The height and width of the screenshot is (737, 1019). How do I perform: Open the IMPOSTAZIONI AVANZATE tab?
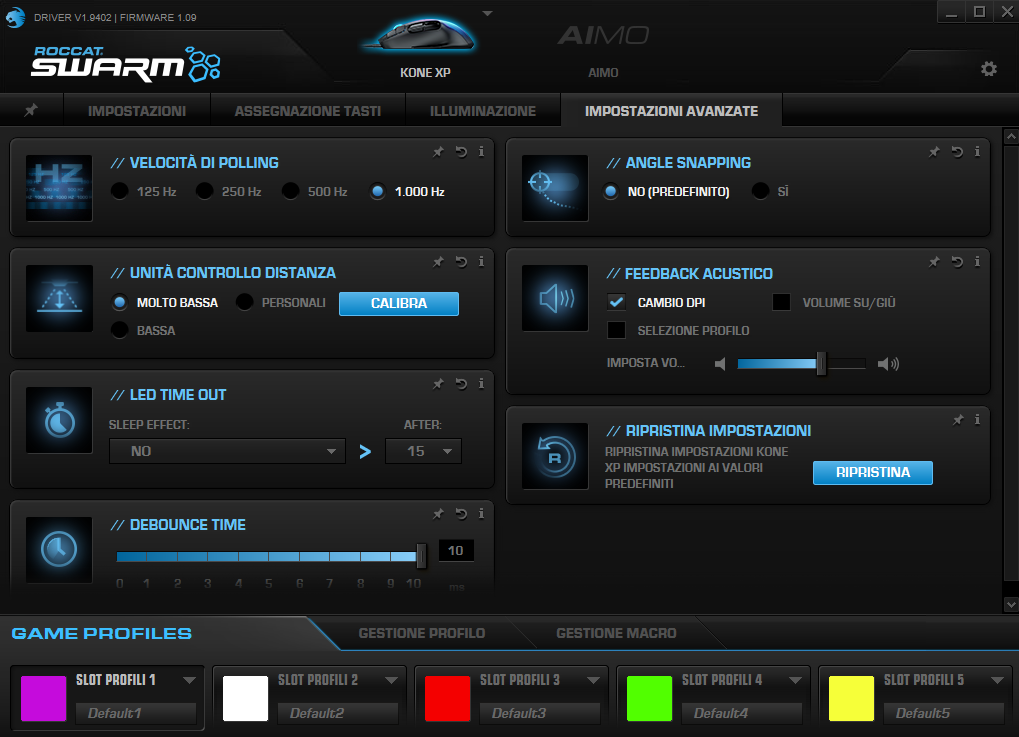coord(671,110)
